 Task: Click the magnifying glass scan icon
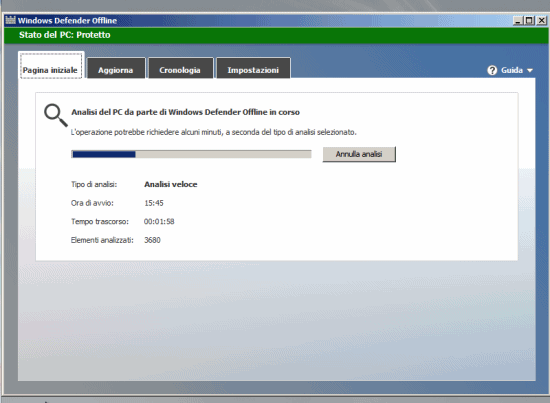click(x=55, y=115)
